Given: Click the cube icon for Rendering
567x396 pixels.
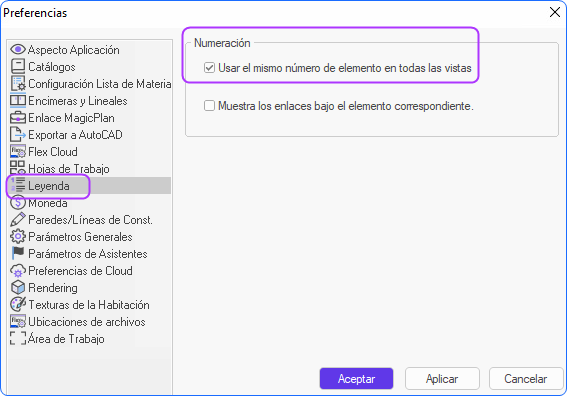Looking at the screenshot, I should [18, 288].
